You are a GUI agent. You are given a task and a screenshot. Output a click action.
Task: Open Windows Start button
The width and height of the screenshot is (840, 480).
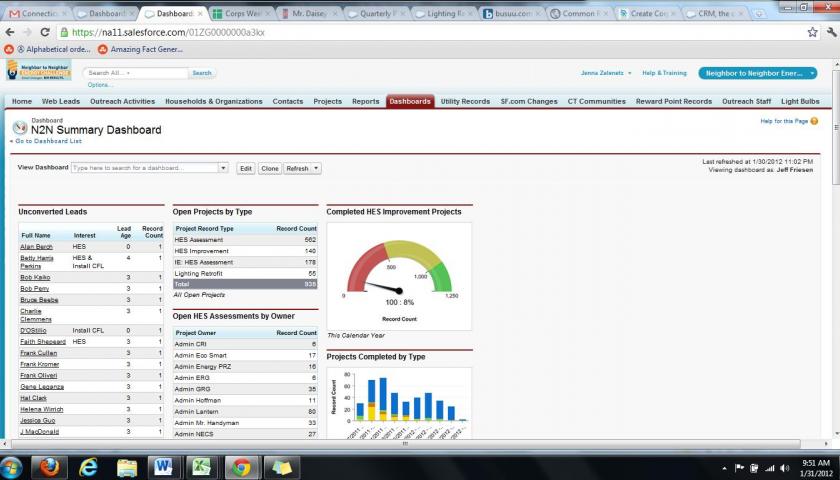(11, 468)
